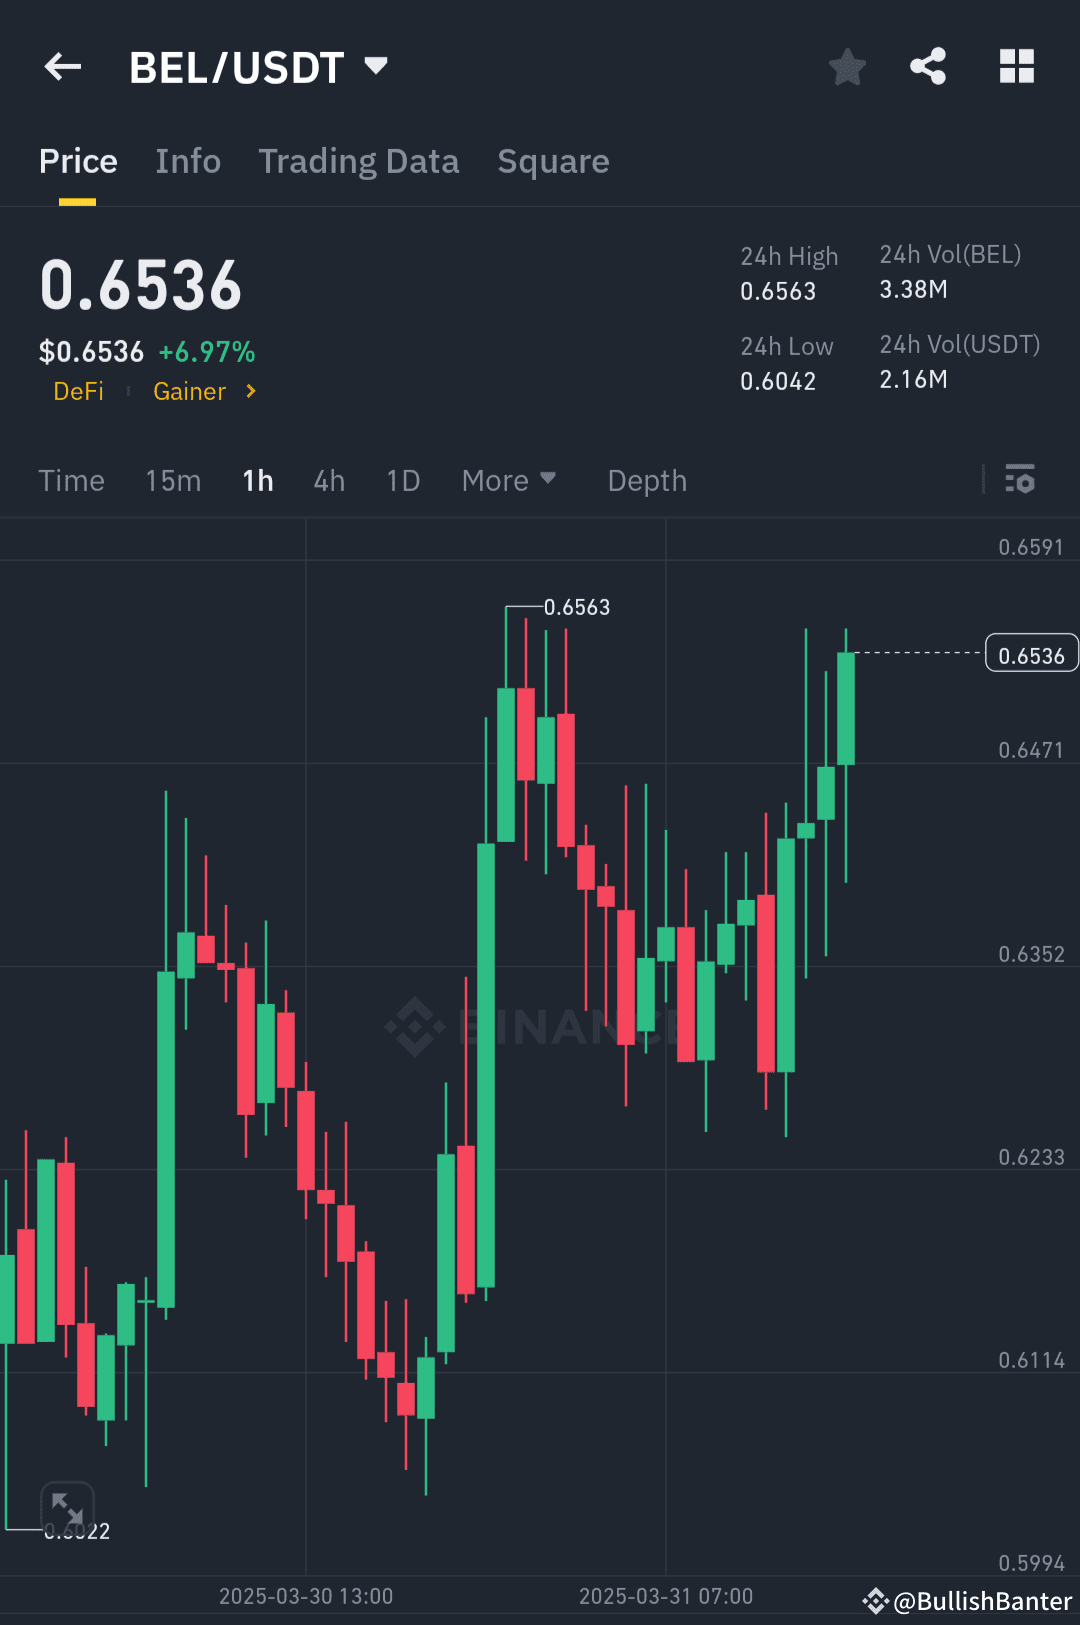
Task: Favorite BEL/USDT with the star icon
Action: point(847,66)
